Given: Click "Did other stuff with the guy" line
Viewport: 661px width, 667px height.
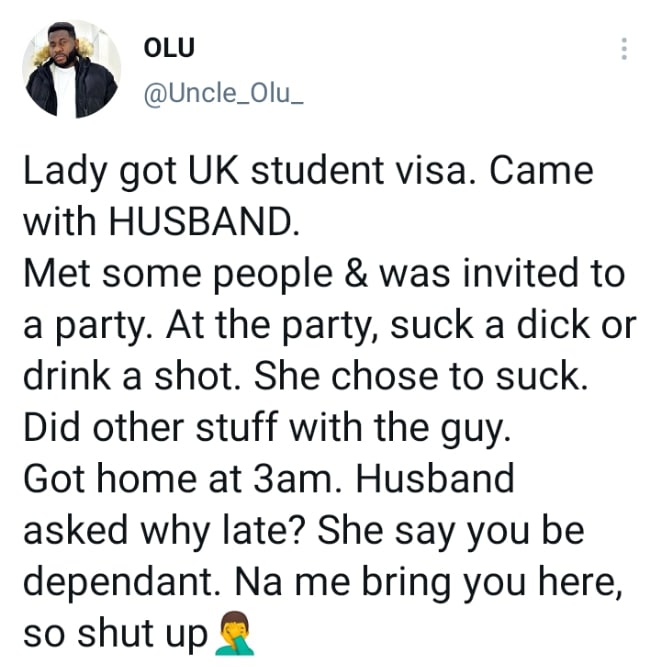Looking at the screenshot, I should coord(267,430).
